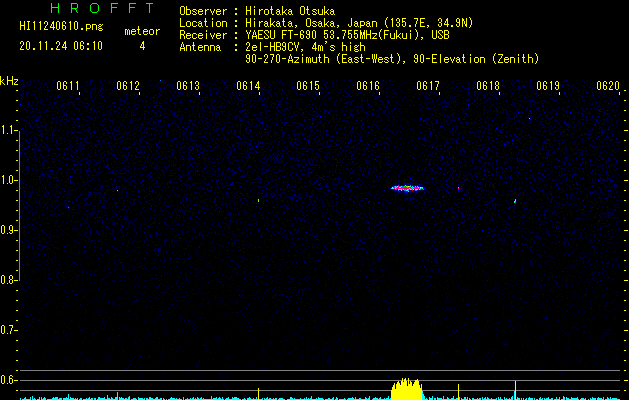The width and height of the screenshot is (629, 400).
Task: Click the kHz axis unit label
Action: 9,81
